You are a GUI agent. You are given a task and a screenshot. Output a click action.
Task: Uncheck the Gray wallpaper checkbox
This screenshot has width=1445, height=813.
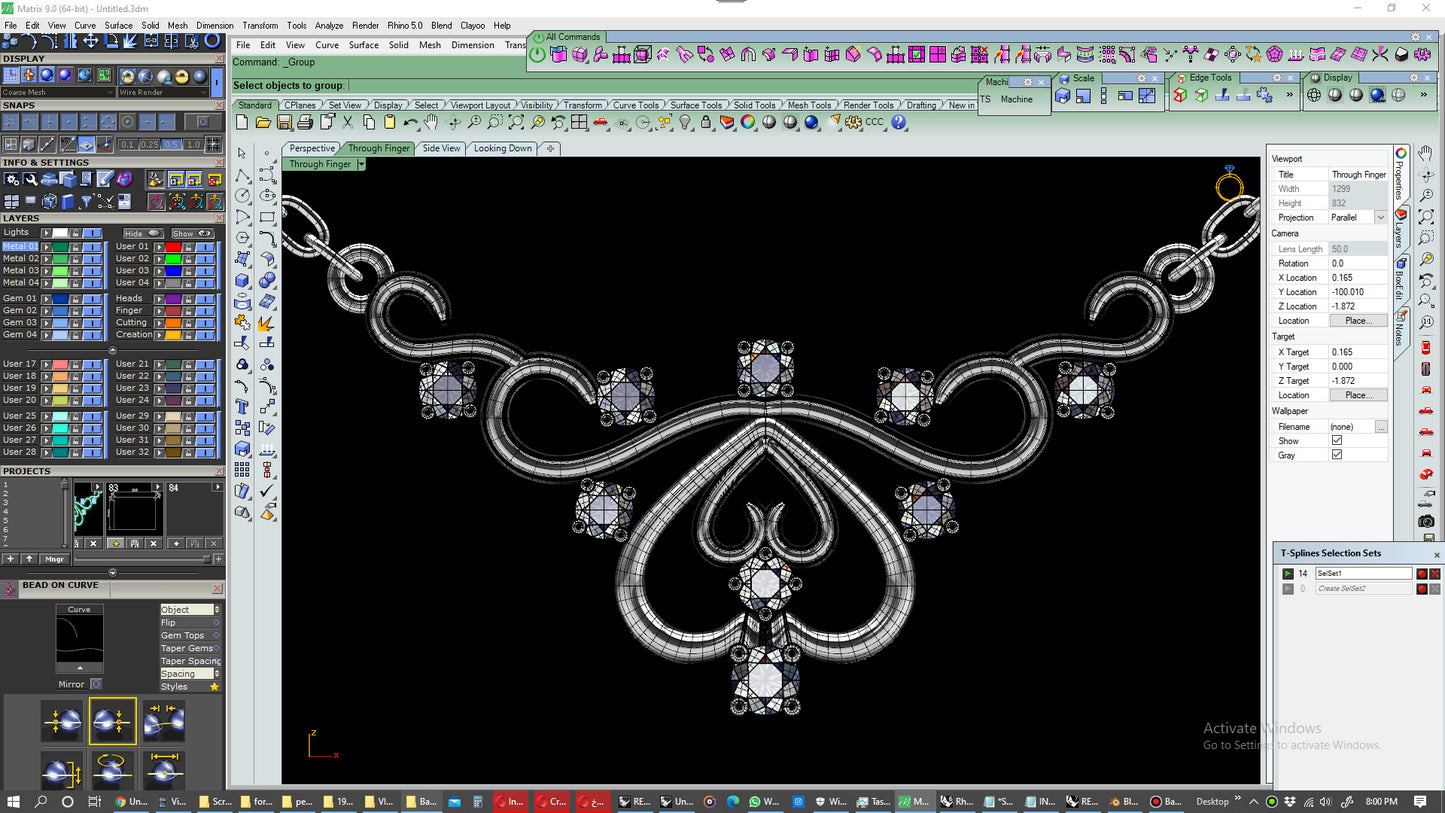(x=1337, y=455)
